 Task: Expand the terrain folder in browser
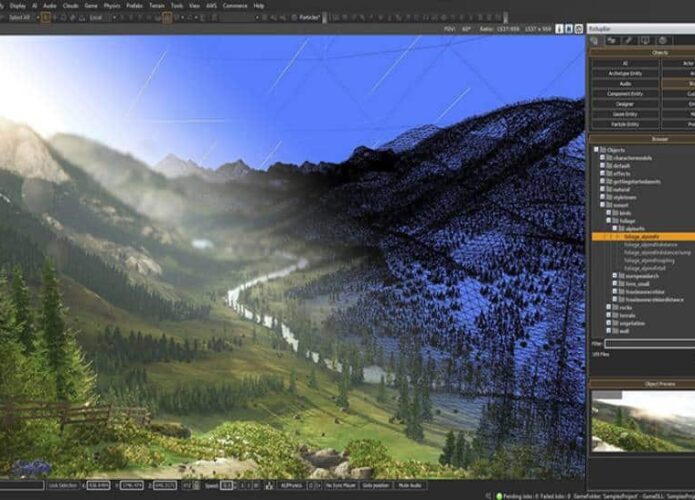pos(609,315)
